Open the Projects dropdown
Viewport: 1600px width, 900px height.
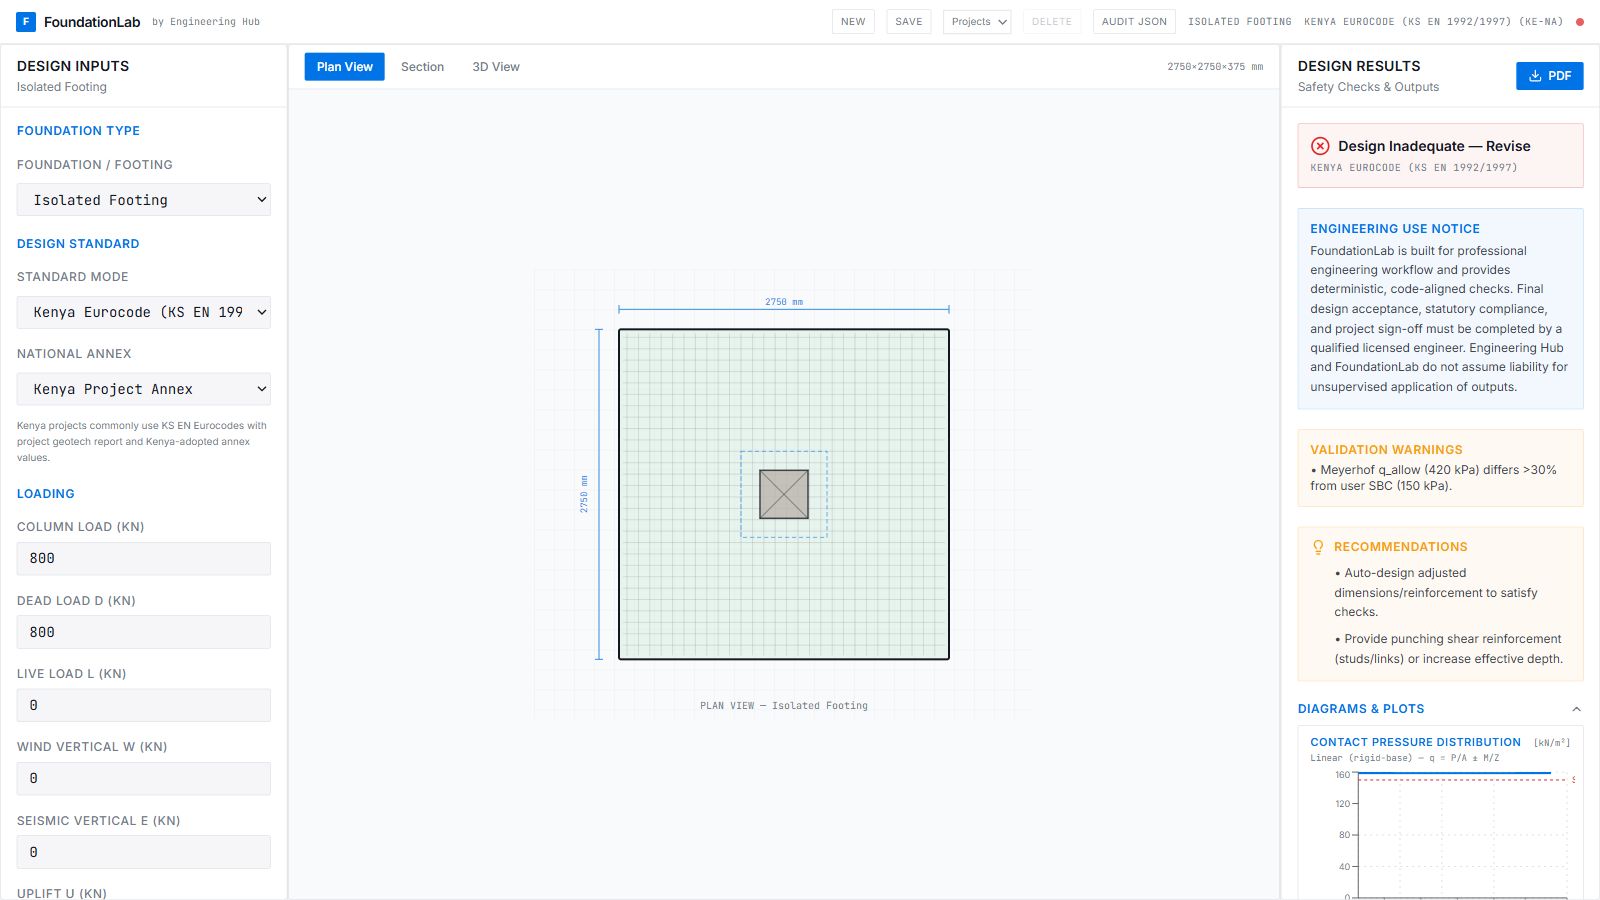tap(977, 22)
